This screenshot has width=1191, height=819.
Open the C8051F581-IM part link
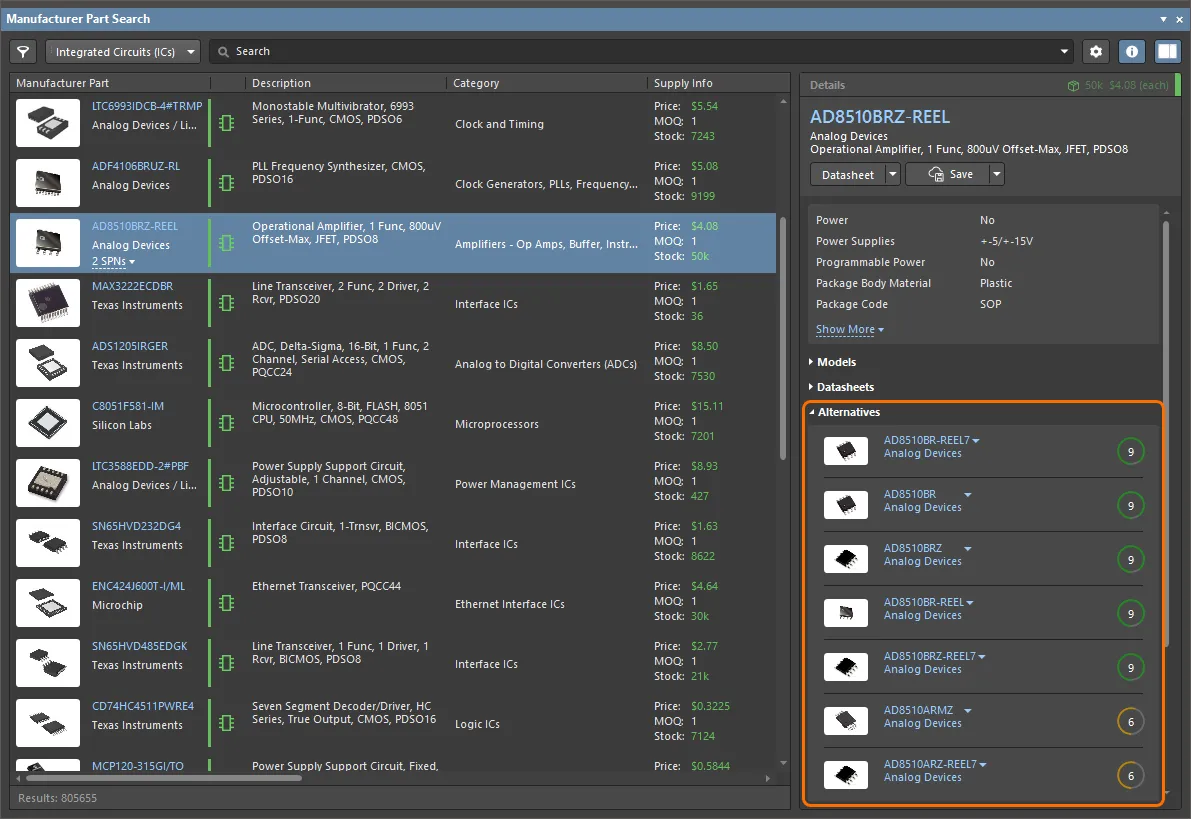(x=128, y=406)
